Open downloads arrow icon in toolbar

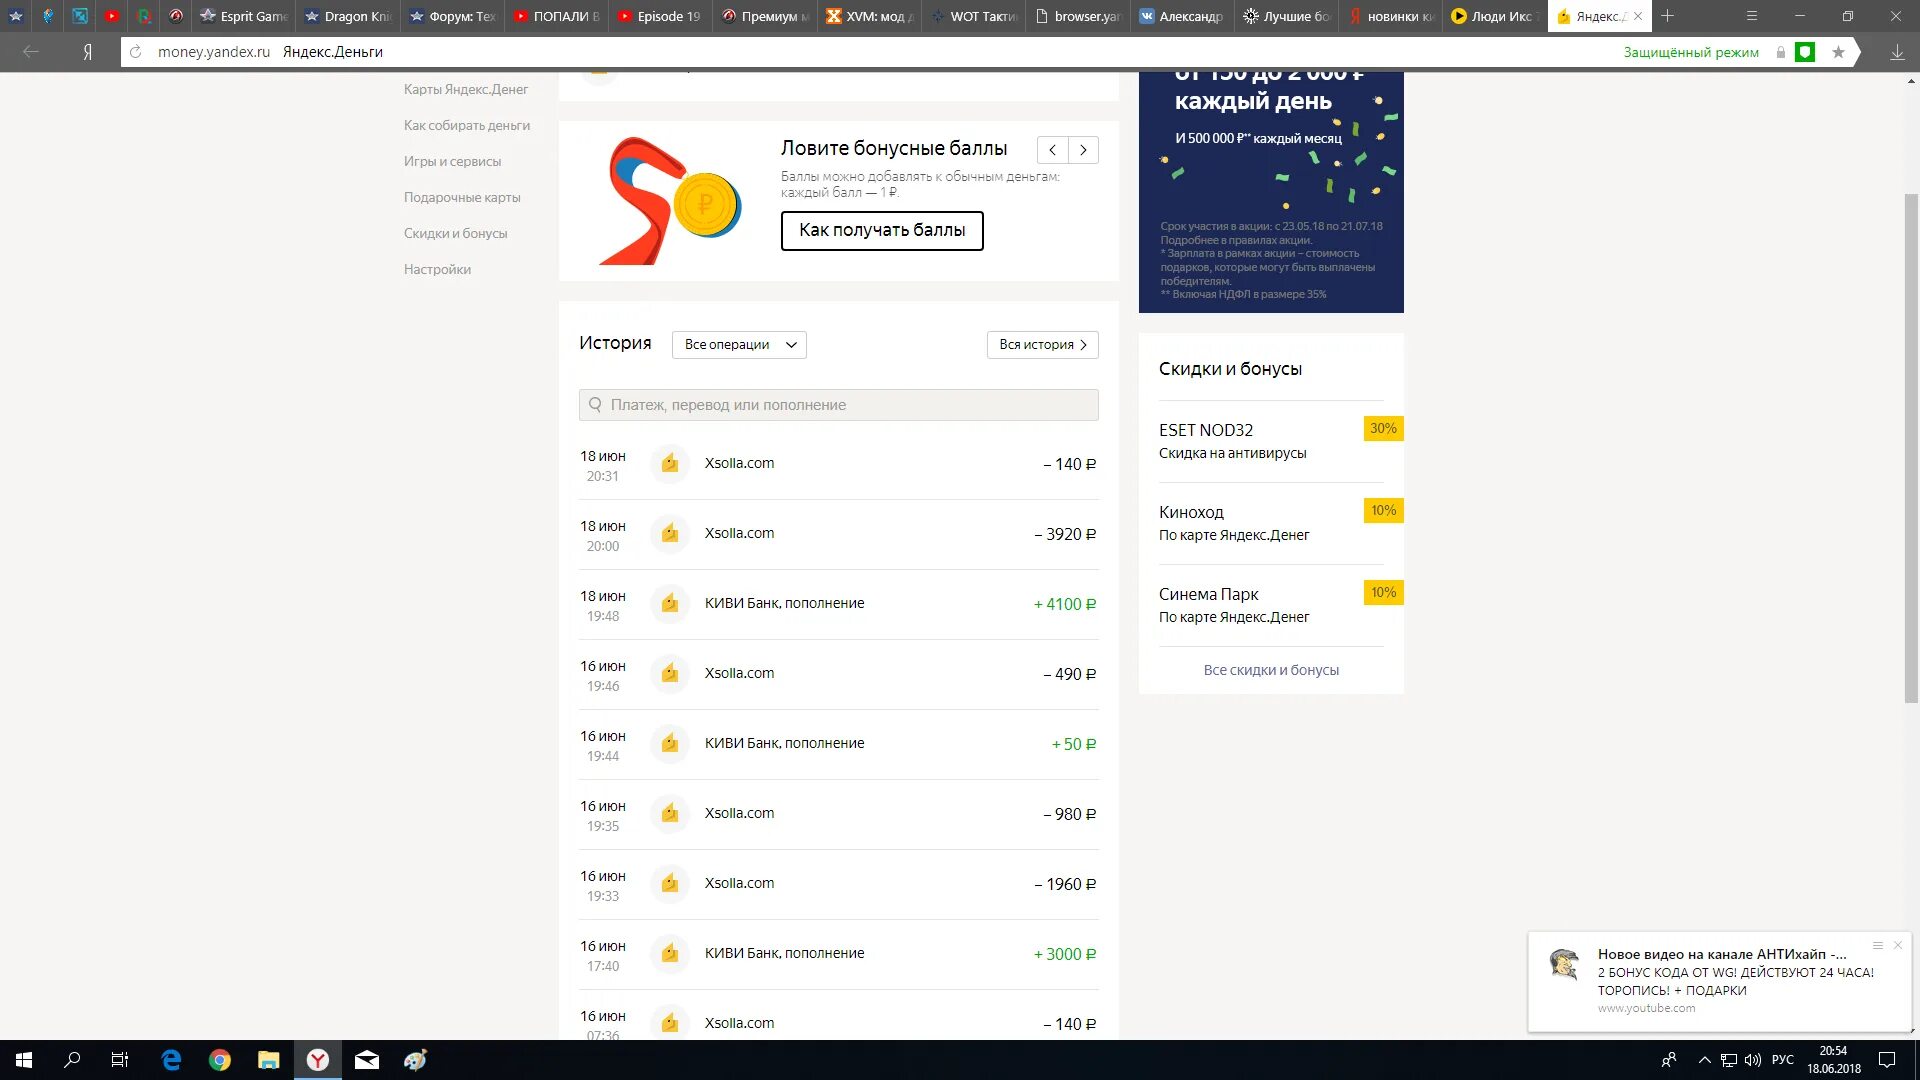pyautogui.click(x=1896, y=52)
